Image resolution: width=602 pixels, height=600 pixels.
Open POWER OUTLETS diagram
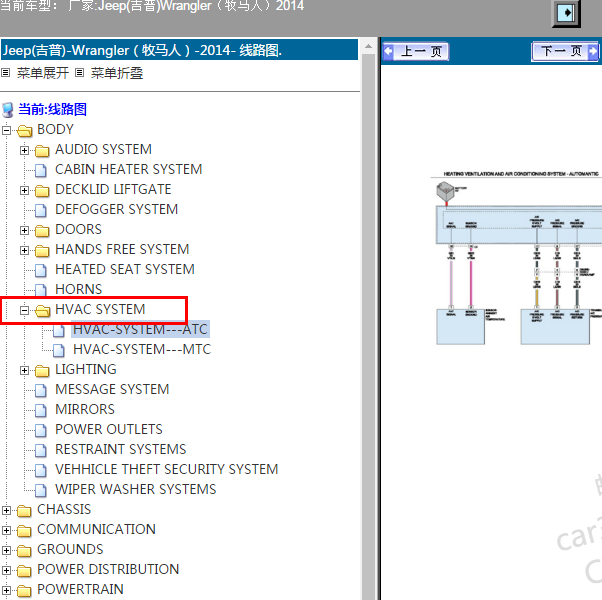click(x=109, y=429)
